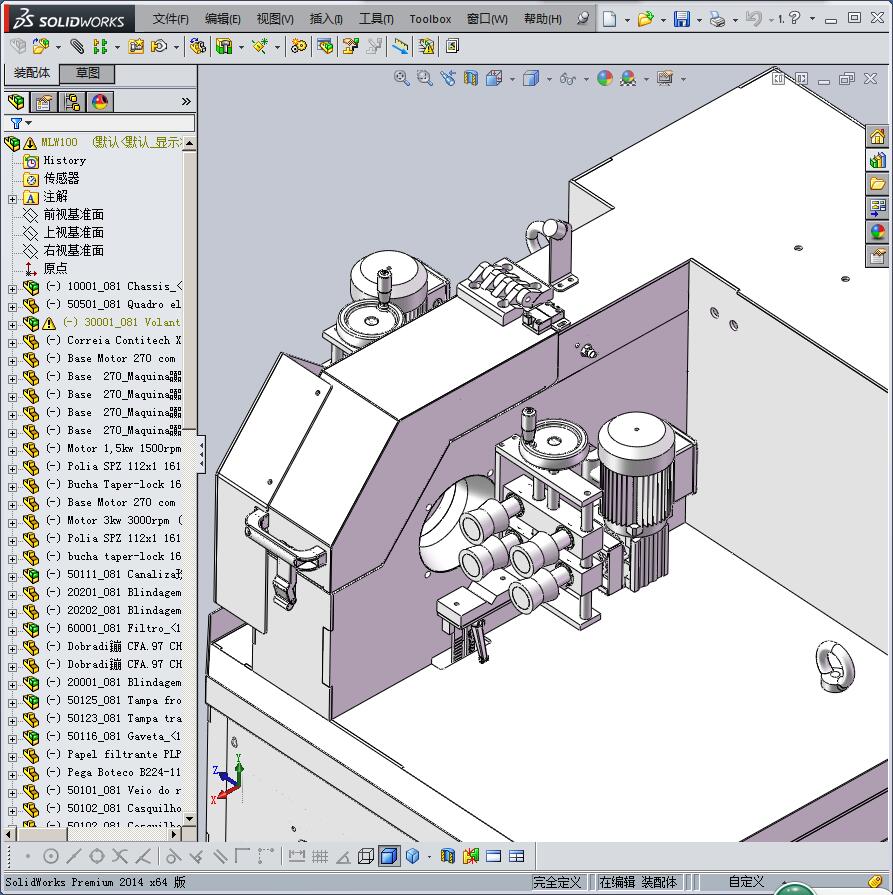Click the Linear Component Pattern icon

tap(100, 46)
